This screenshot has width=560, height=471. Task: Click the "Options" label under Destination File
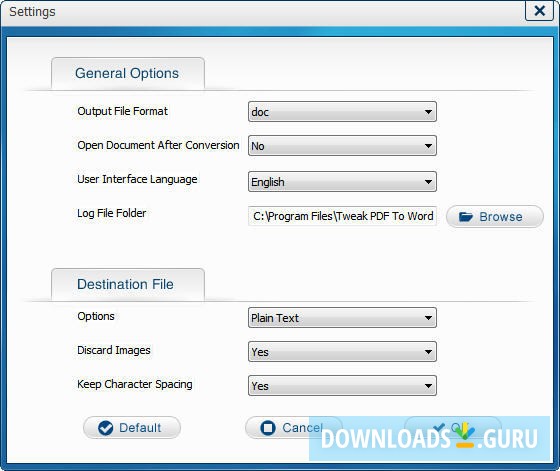[x=96, y=316]
